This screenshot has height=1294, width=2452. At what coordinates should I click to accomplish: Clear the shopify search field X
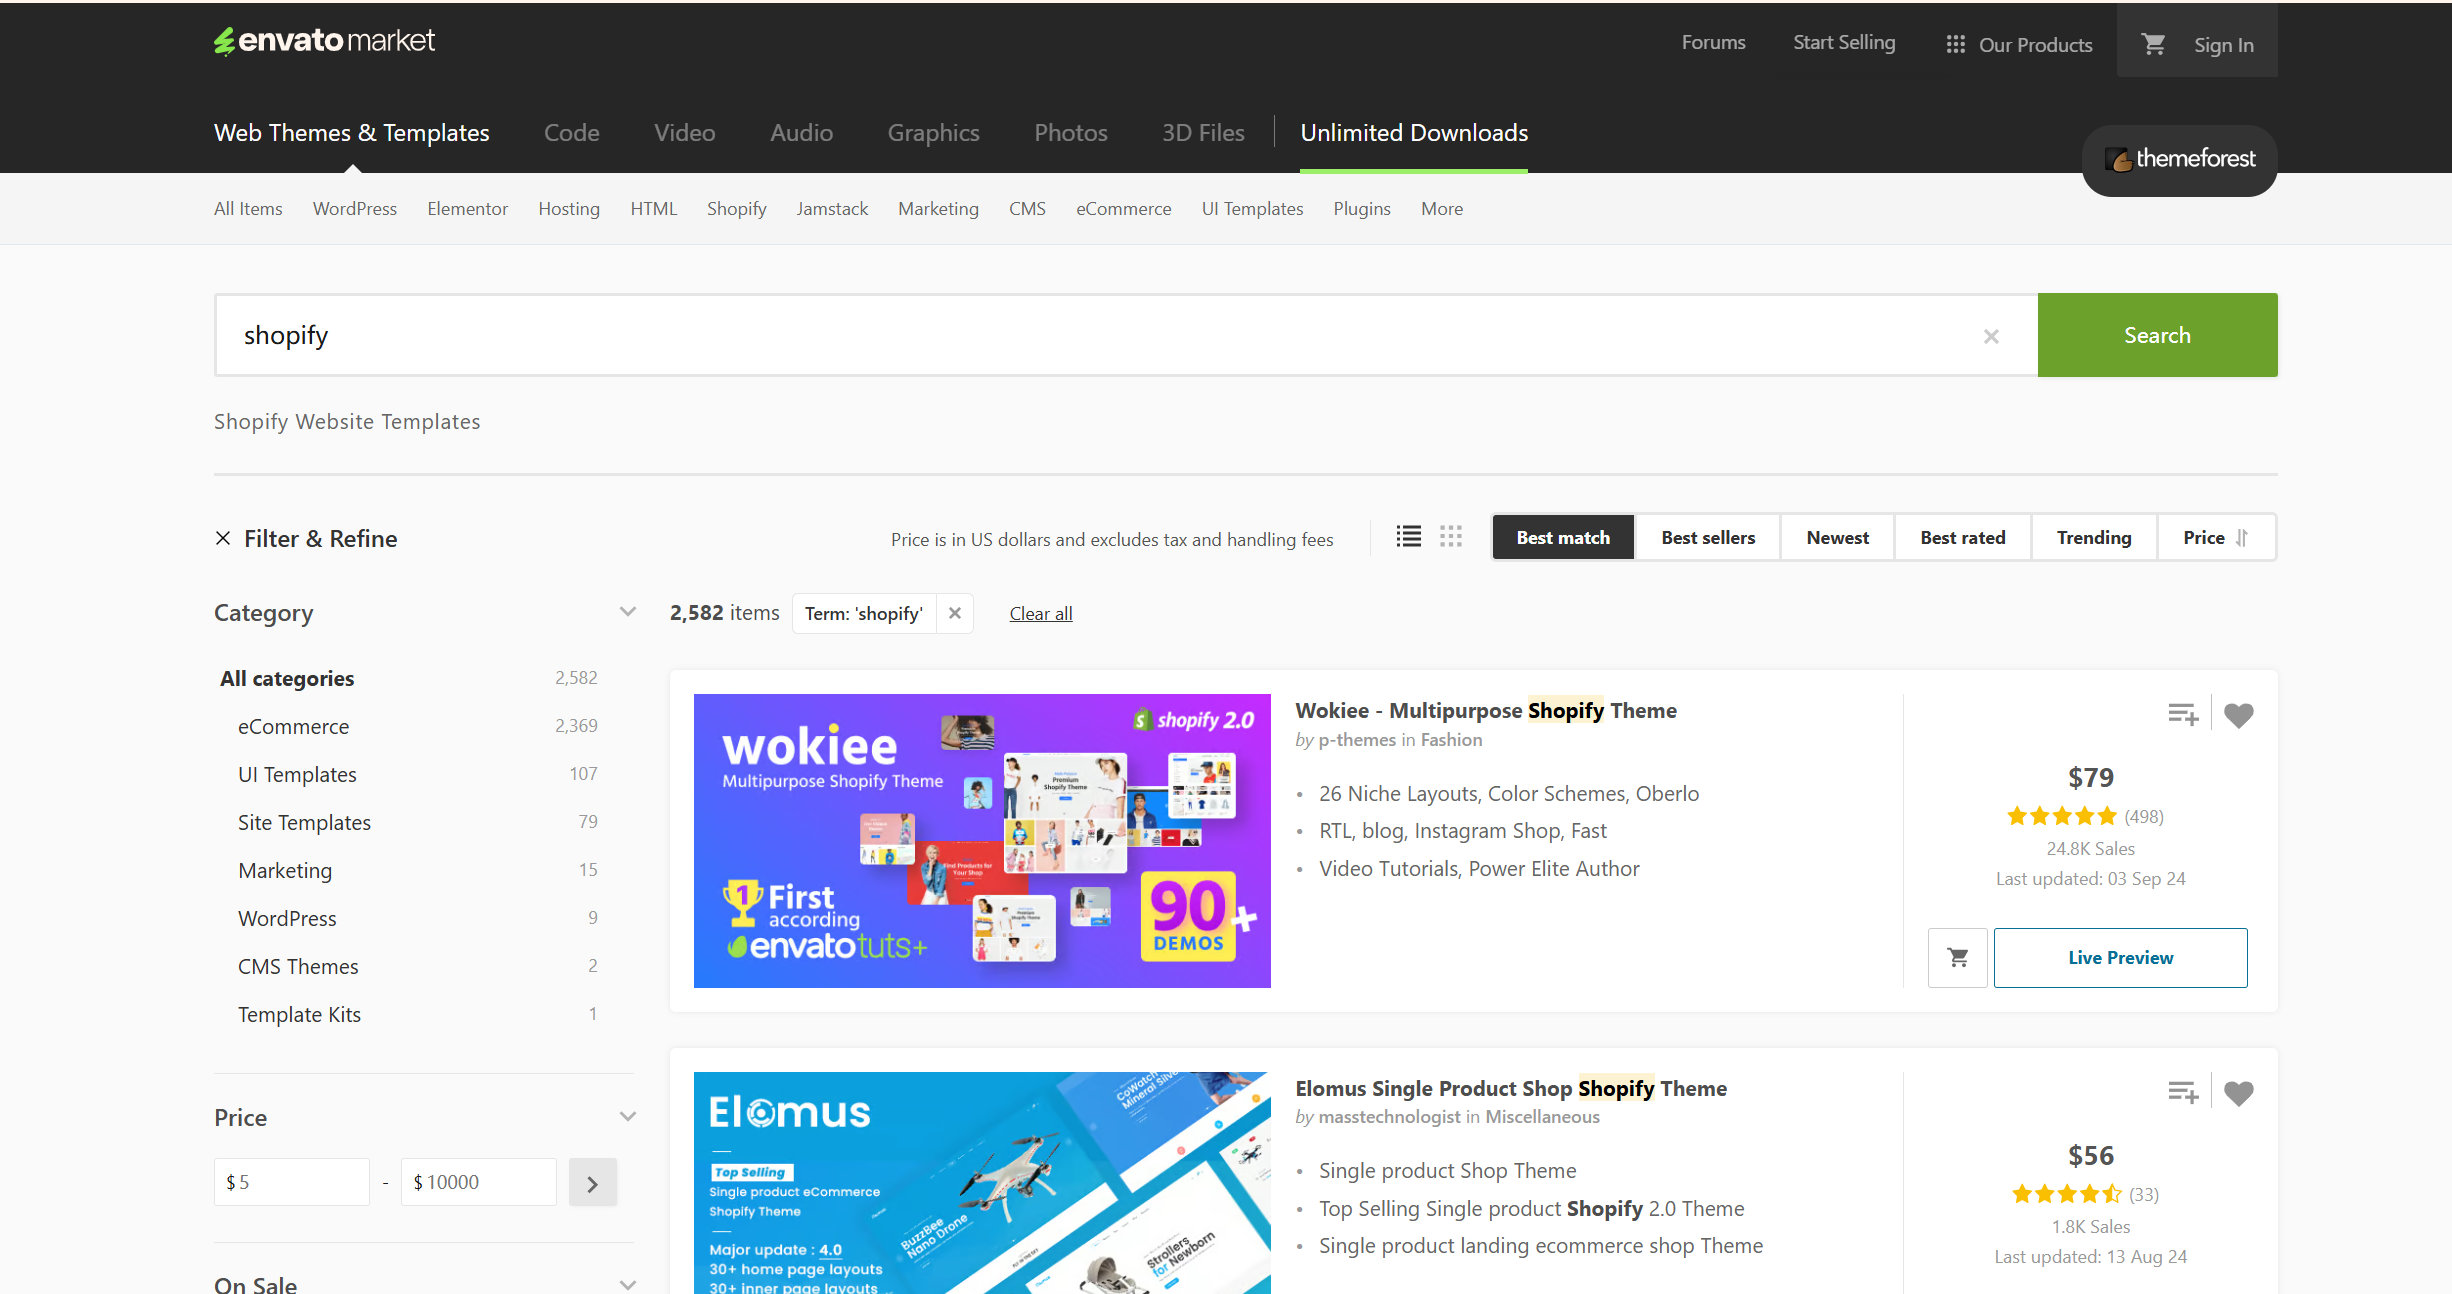click(x=1991, y=336)
